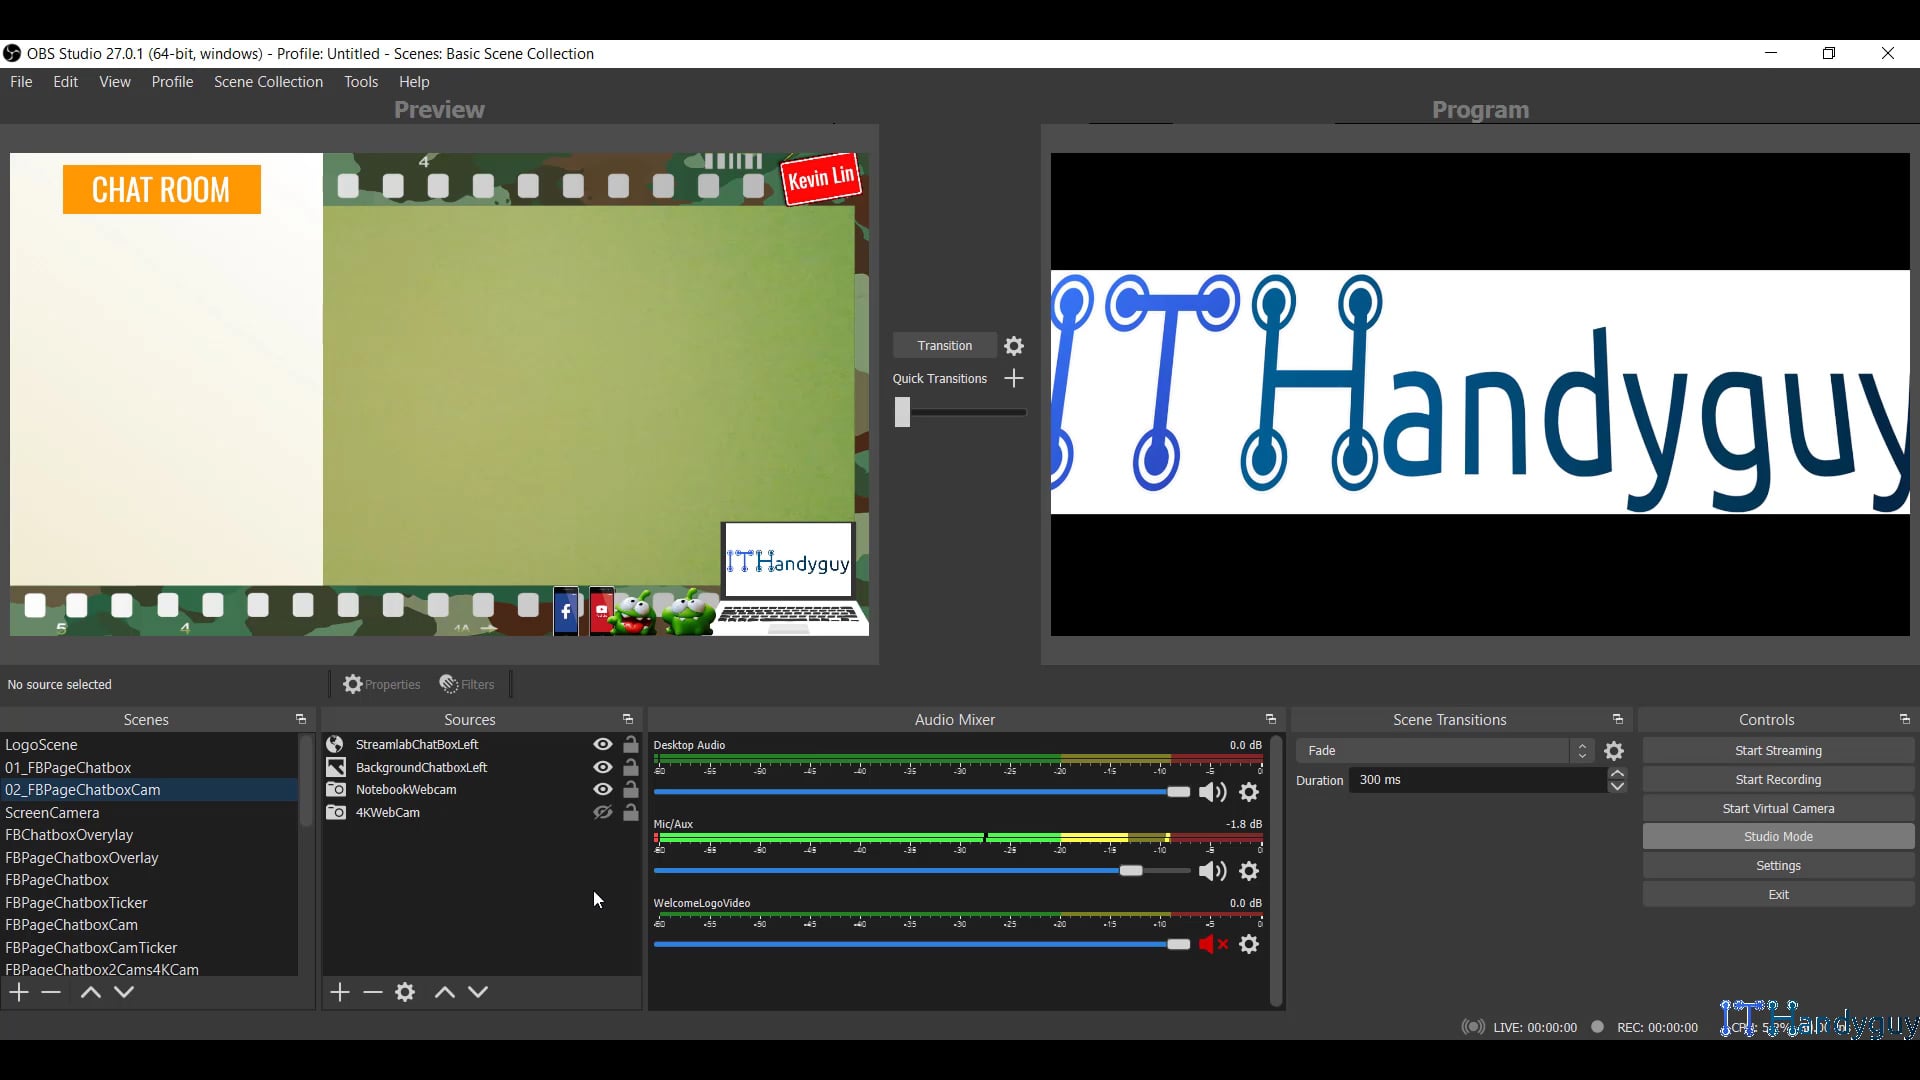
Task: Open Transition settings gear in center panel
Action: (1014, 346)
